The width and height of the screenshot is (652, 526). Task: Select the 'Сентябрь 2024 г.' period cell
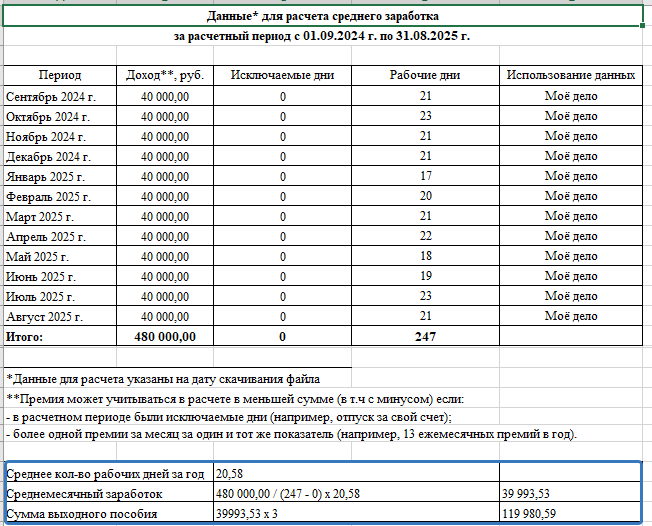[x=60, y=96]
